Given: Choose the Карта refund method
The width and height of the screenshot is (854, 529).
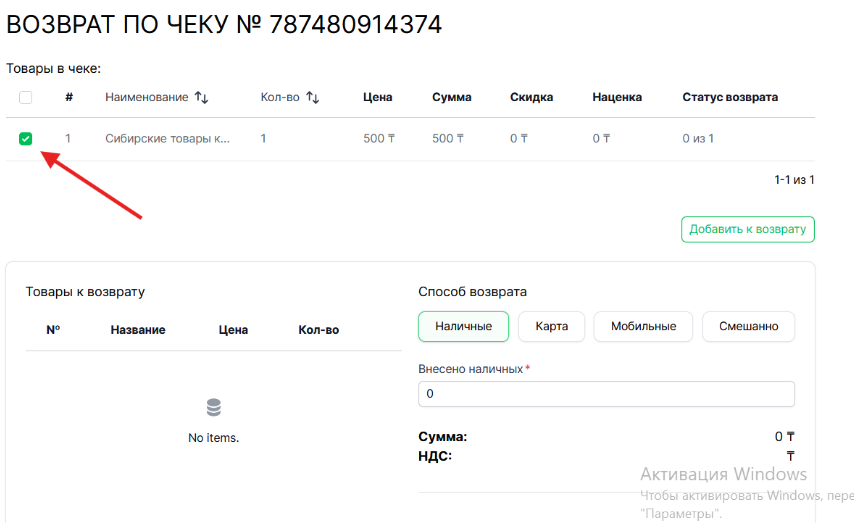Looking at the screenshot, I should pos(551,326).
